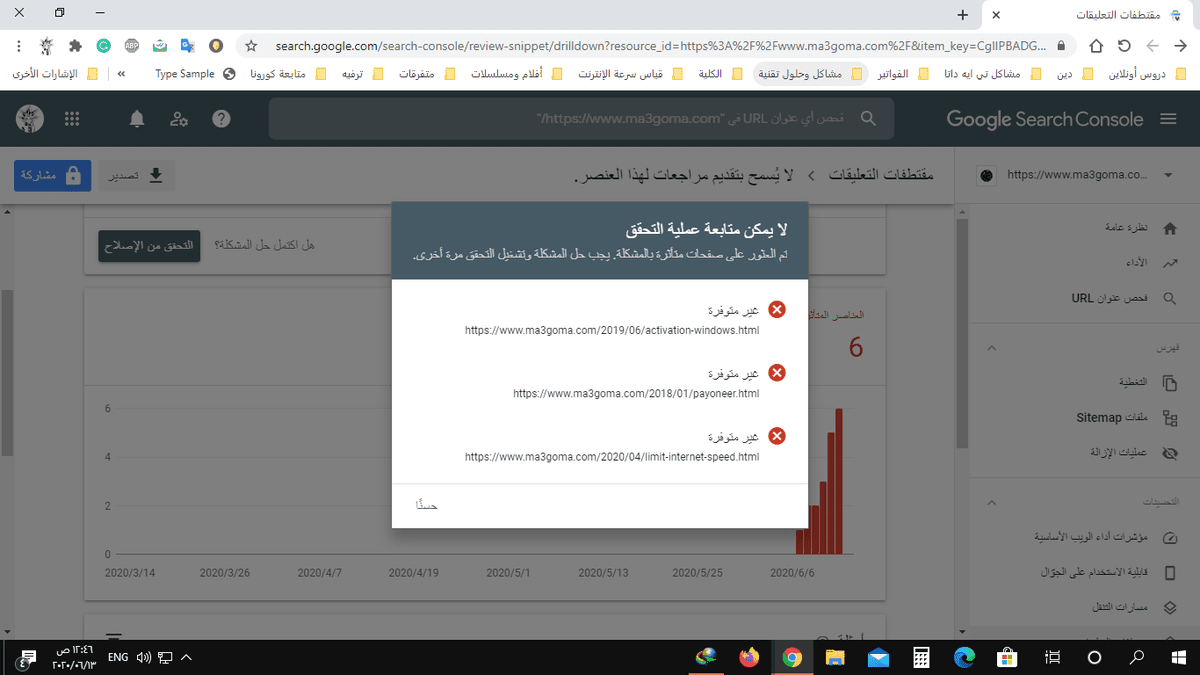Viewport: 1200px width, 675px height.
Task: Open Calculator from the taskbar
Action: click(921, 657)
